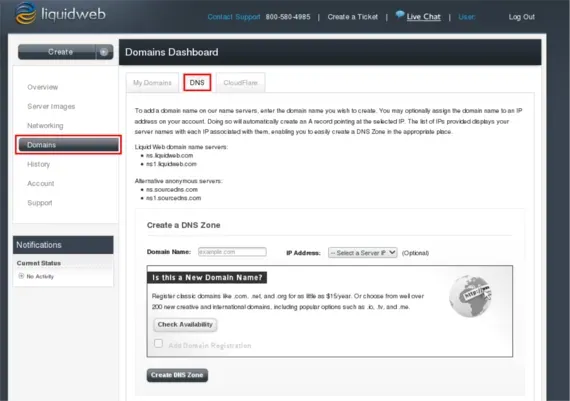Viewport: 570px width, 401px height.
Task: Open Overview in the sidebar
Action: coord(43,87)
